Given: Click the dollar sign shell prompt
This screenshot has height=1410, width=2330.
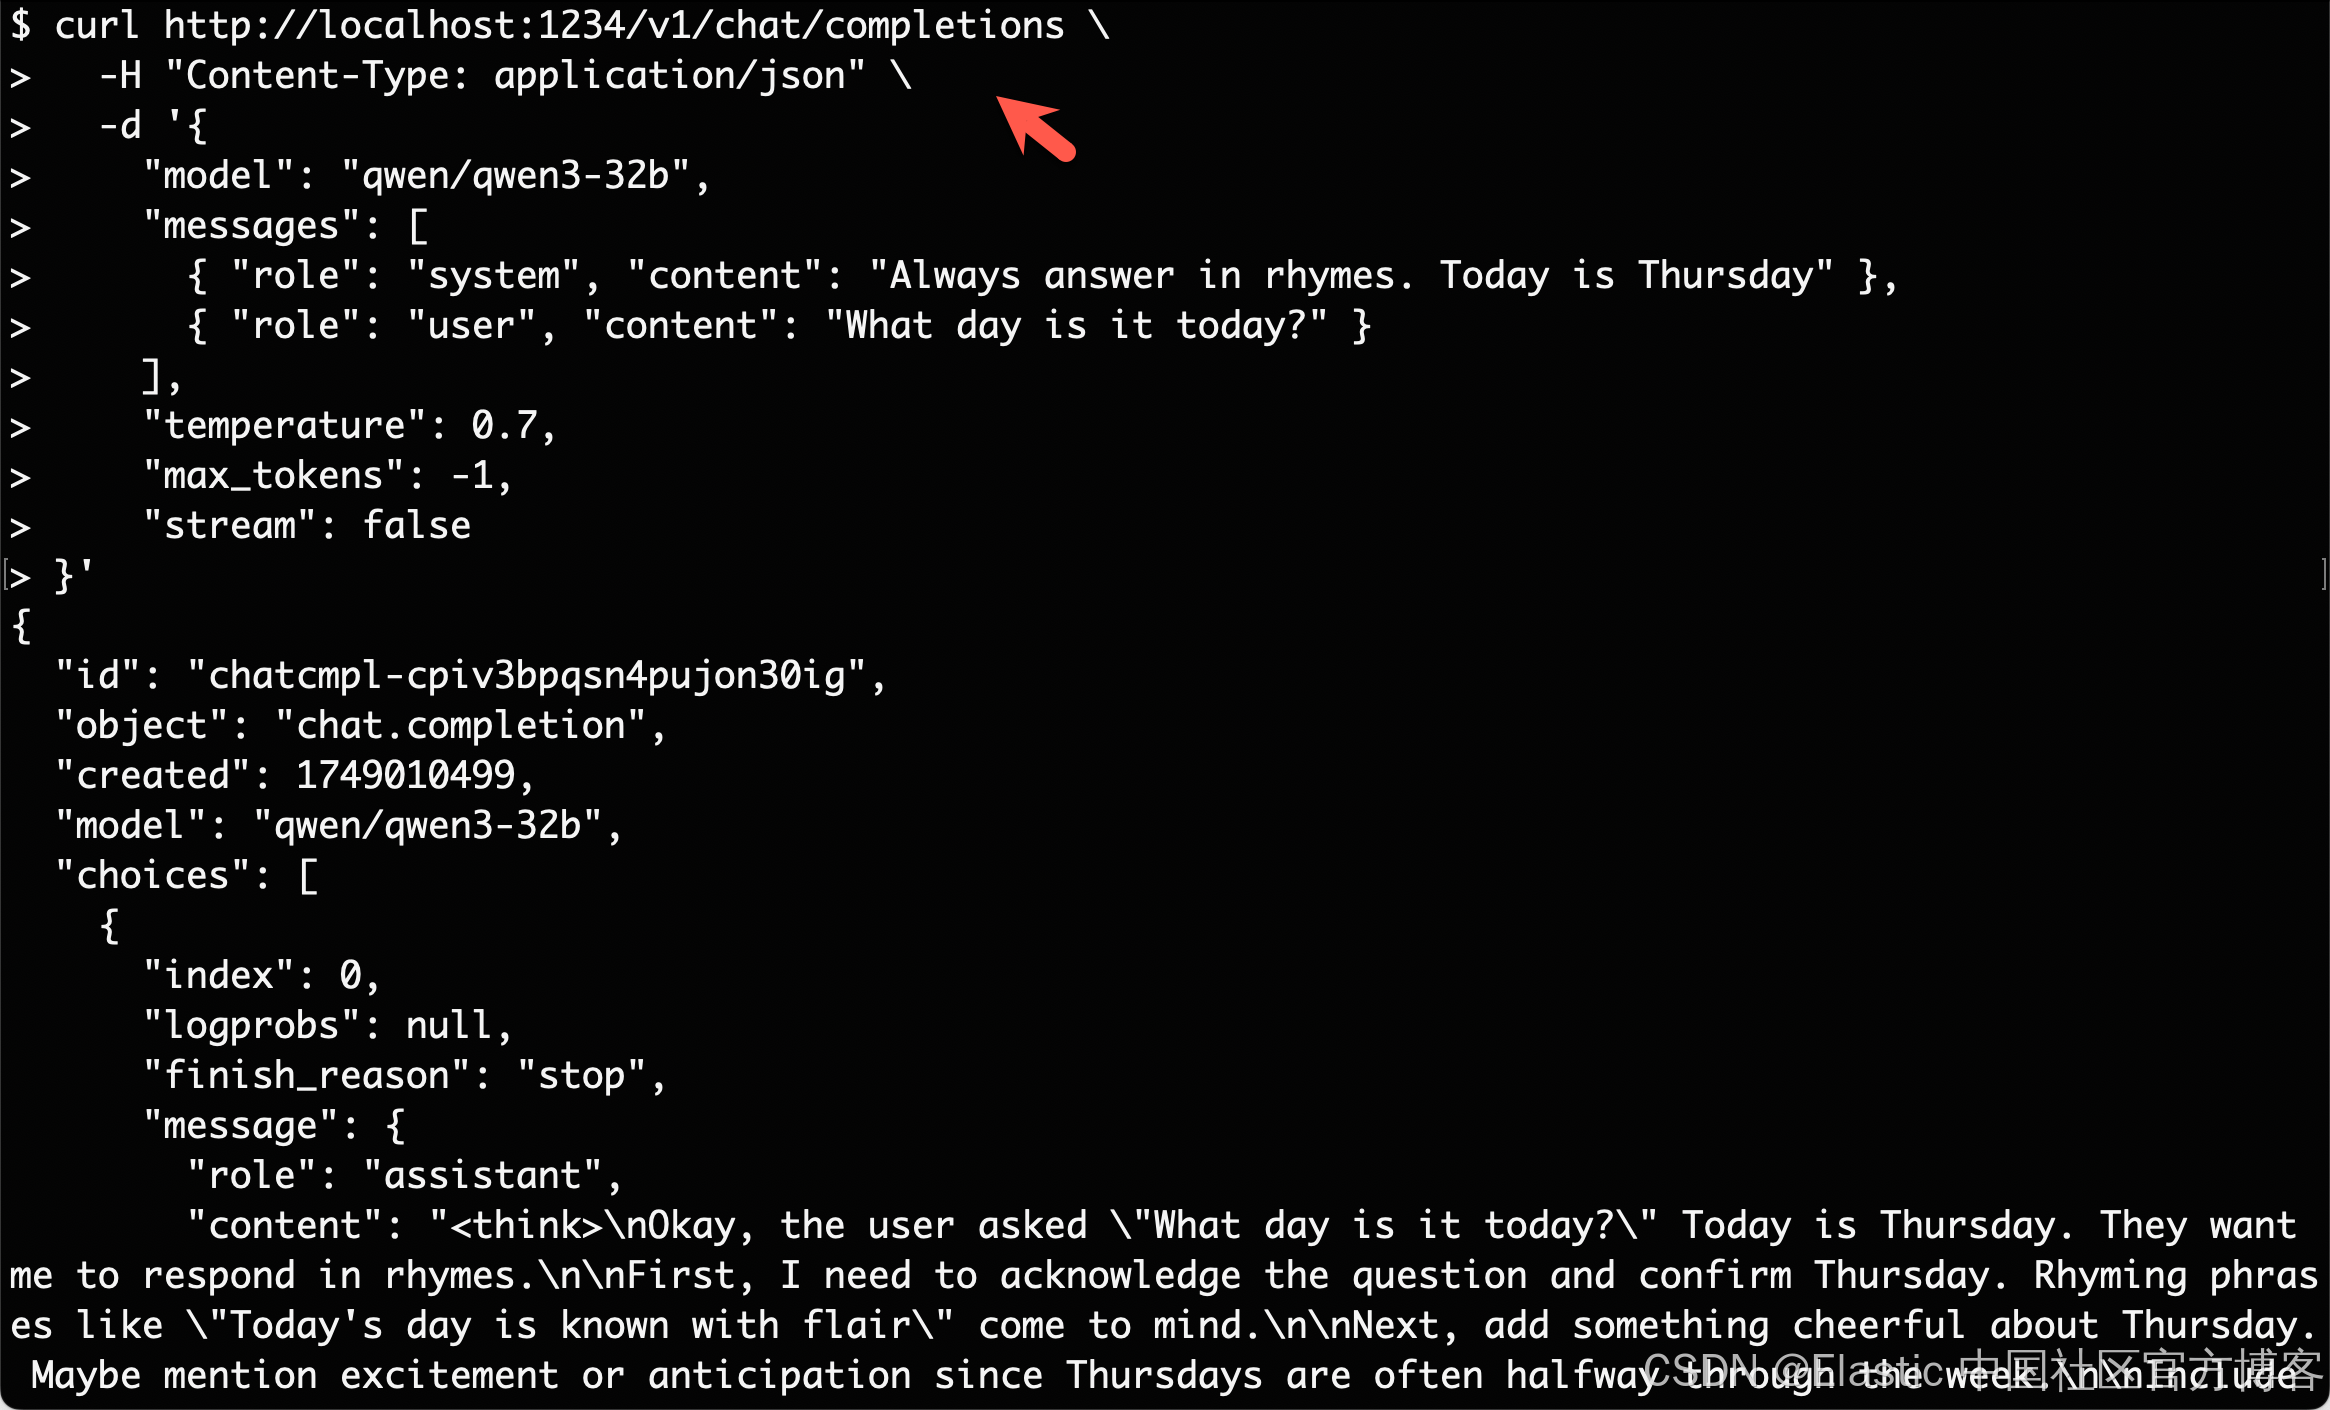Looking at the screenshot, I should point(20,24).
